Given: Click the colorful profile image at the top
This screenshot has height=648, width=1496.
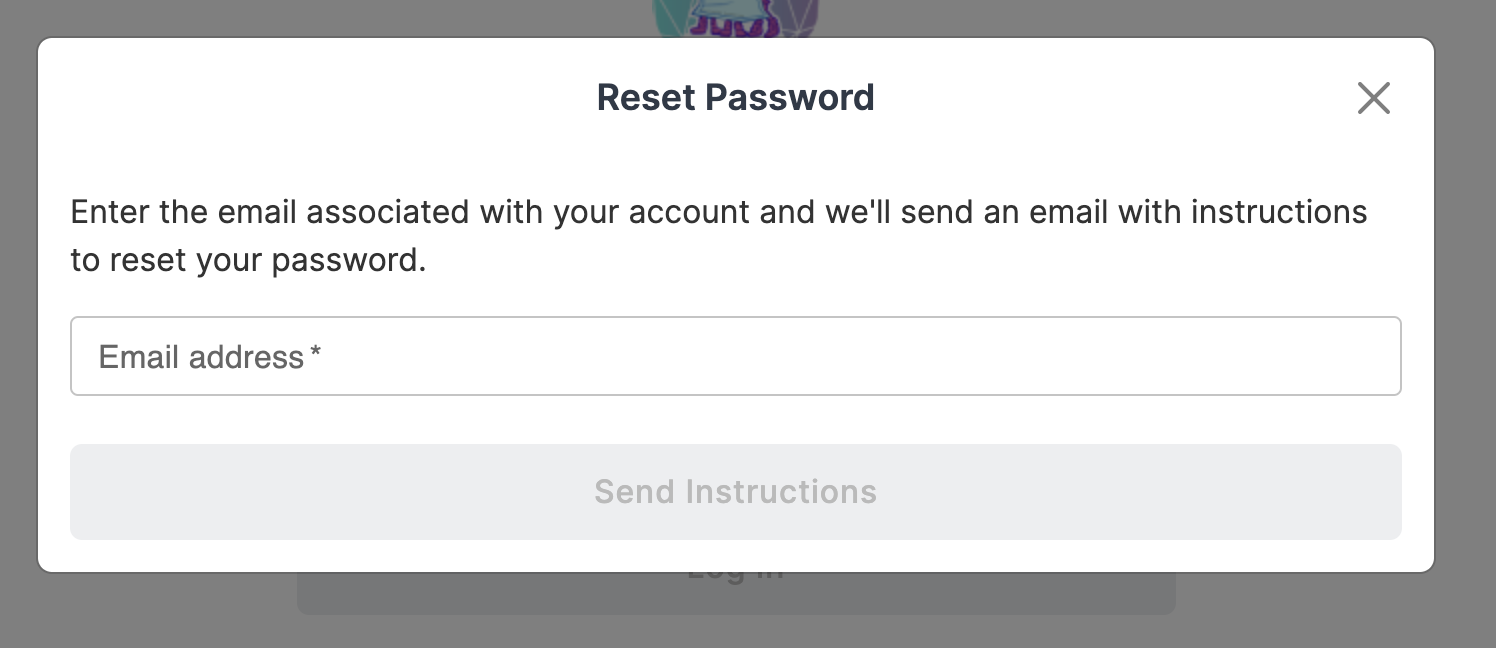Looking at the screenshot, I should coord(735,18).
